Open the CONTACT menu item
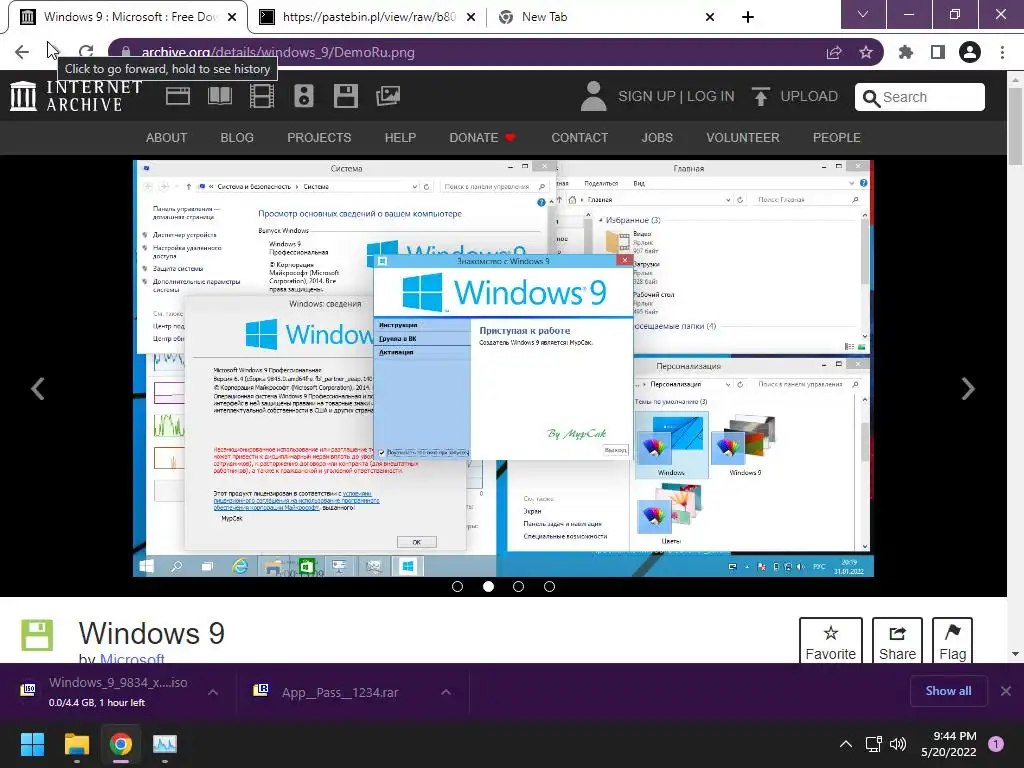 point(579,138)
